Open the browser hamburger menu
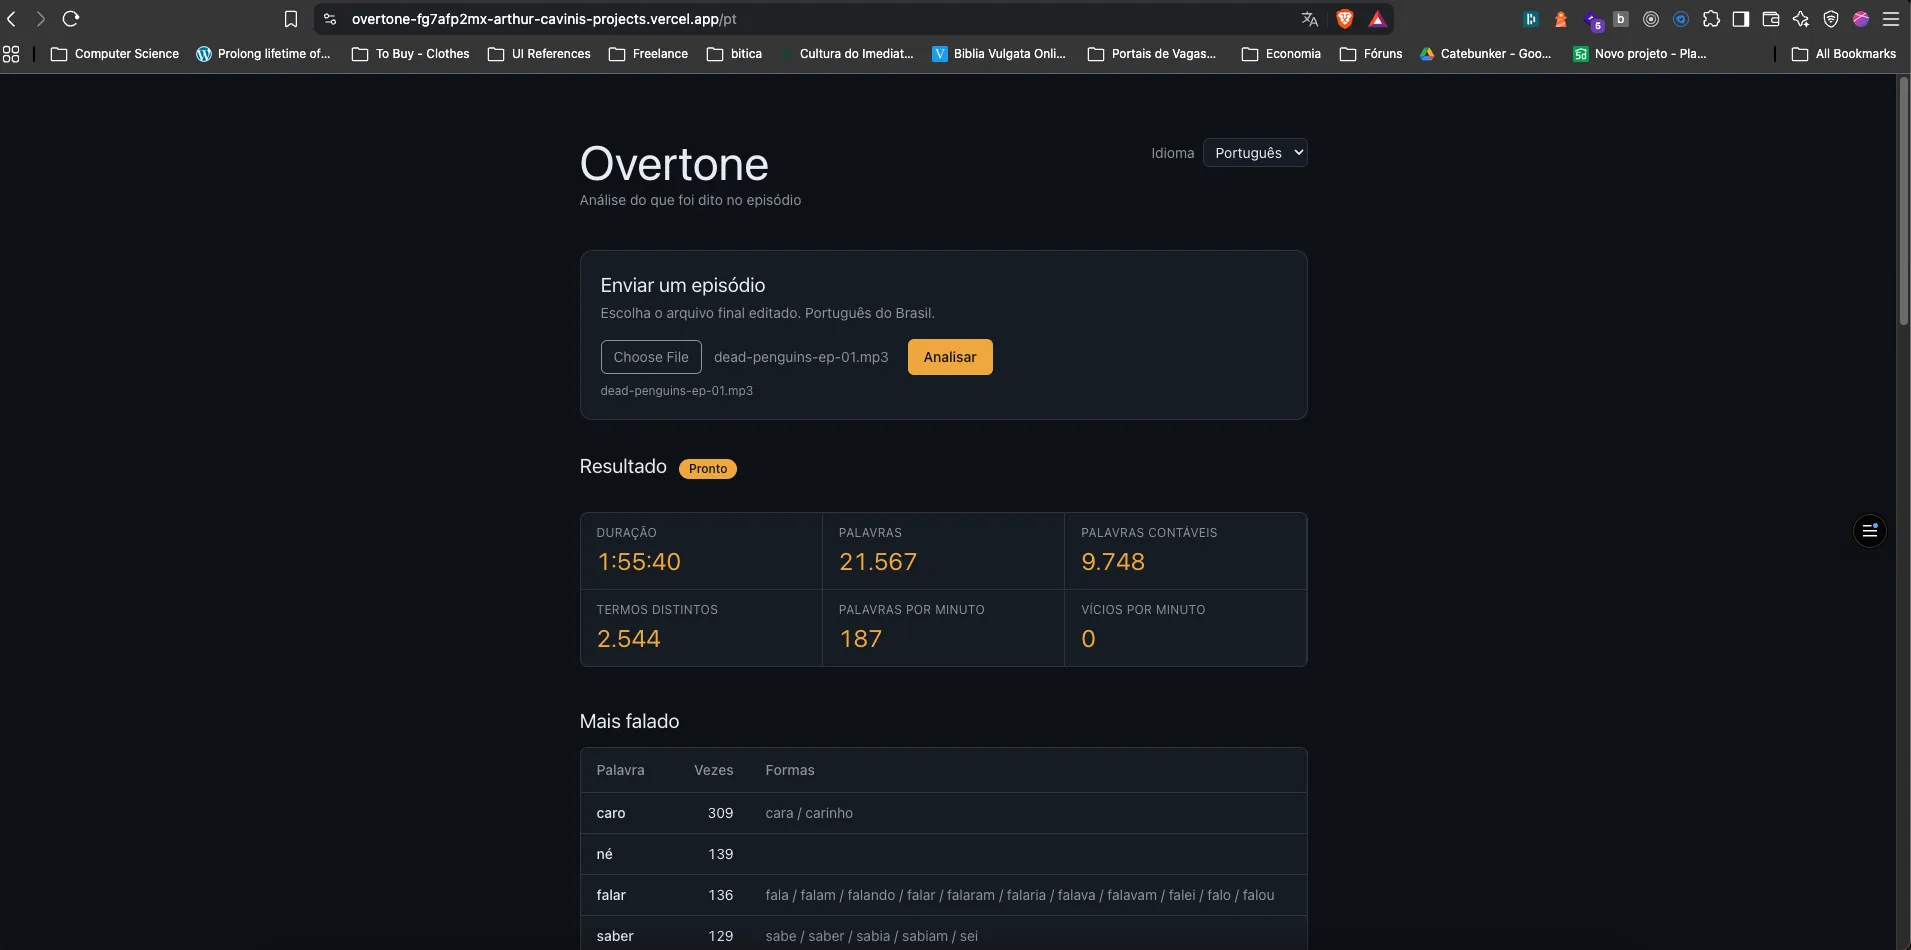The image size is (1911, 950). tap(1891, 19)
